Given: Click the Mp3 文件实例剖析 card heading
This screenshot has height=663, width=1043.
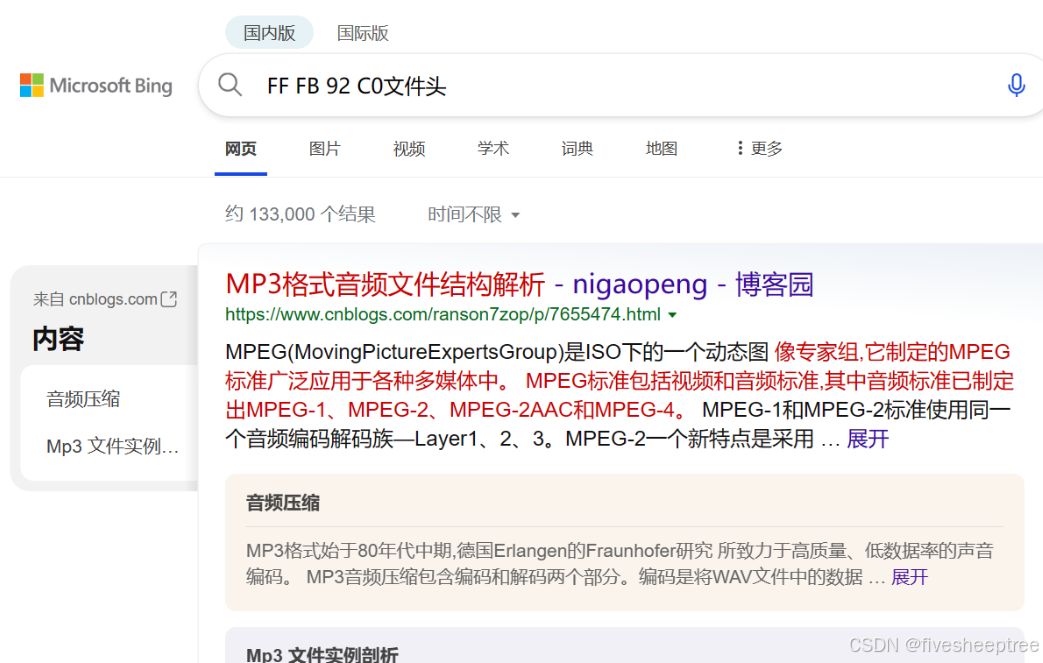Looking at the screenshot, I should point(322,654).
